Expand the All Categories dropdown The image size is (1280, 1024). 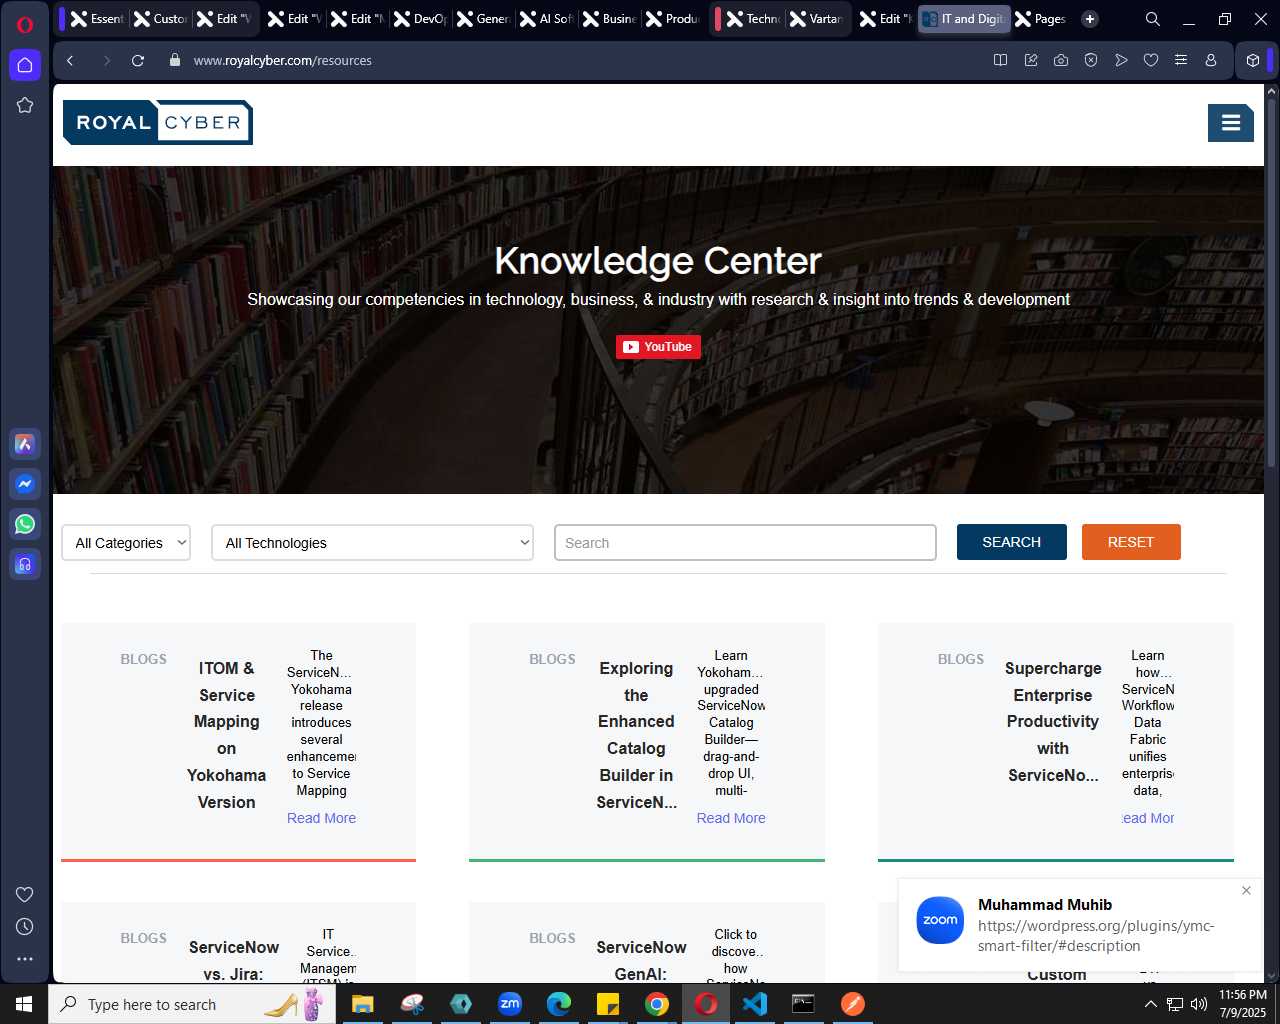click(x=126, y=543)
